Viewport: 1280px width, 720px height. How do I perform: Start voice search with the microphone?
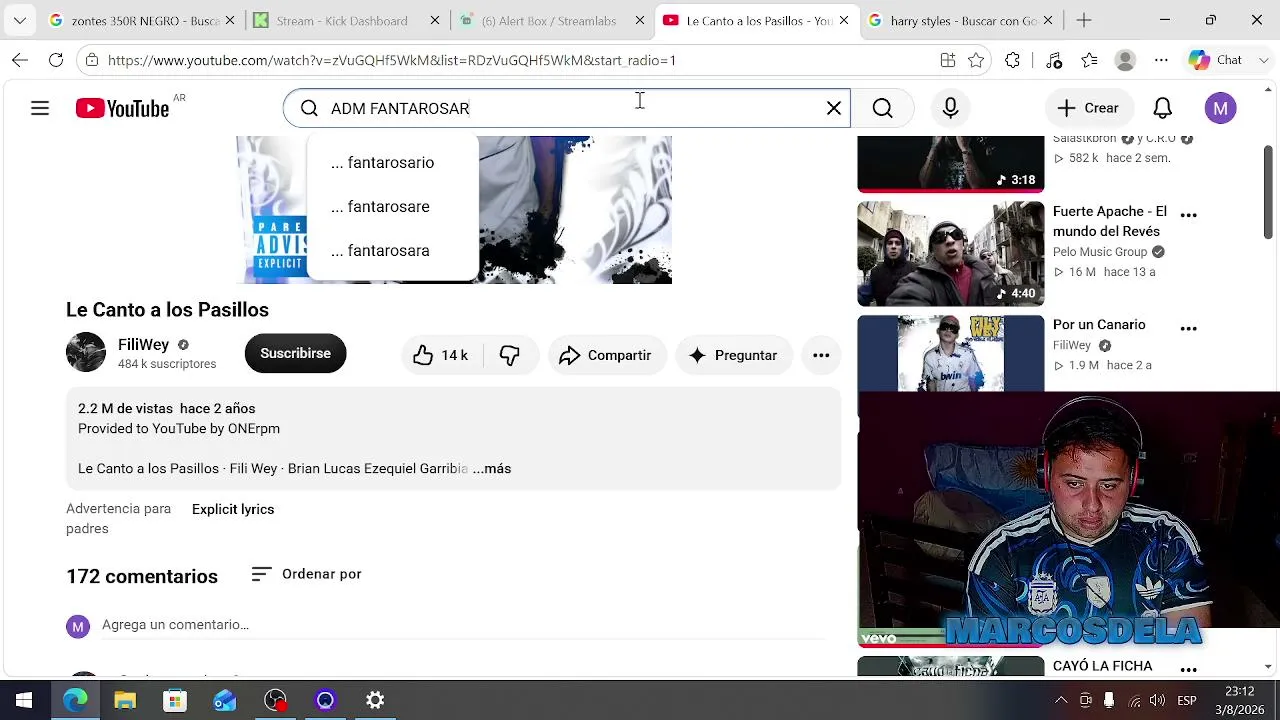(x=950, y=108)
